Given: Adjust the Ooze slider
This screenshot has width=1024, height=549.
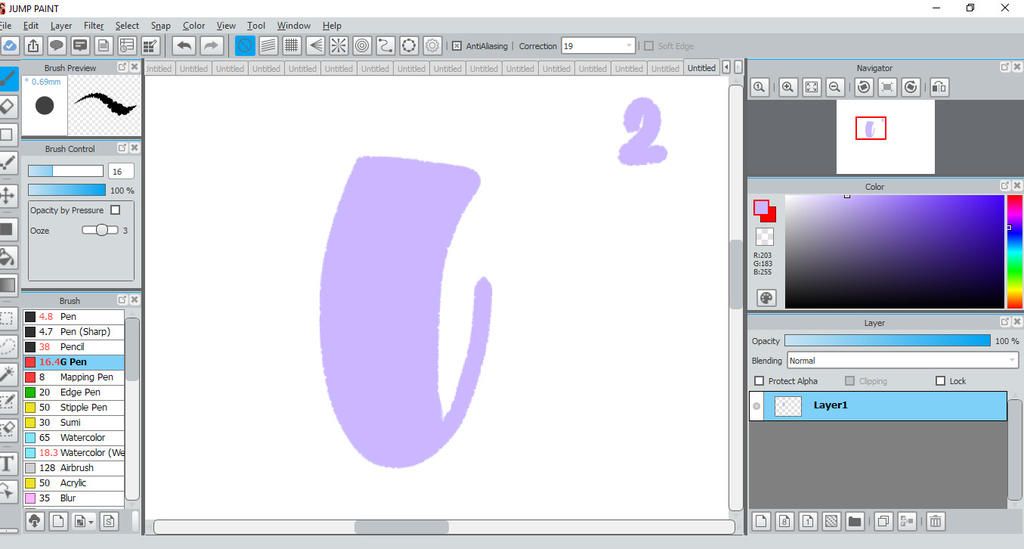Looking at the screenshot, I should click(100, 230).
